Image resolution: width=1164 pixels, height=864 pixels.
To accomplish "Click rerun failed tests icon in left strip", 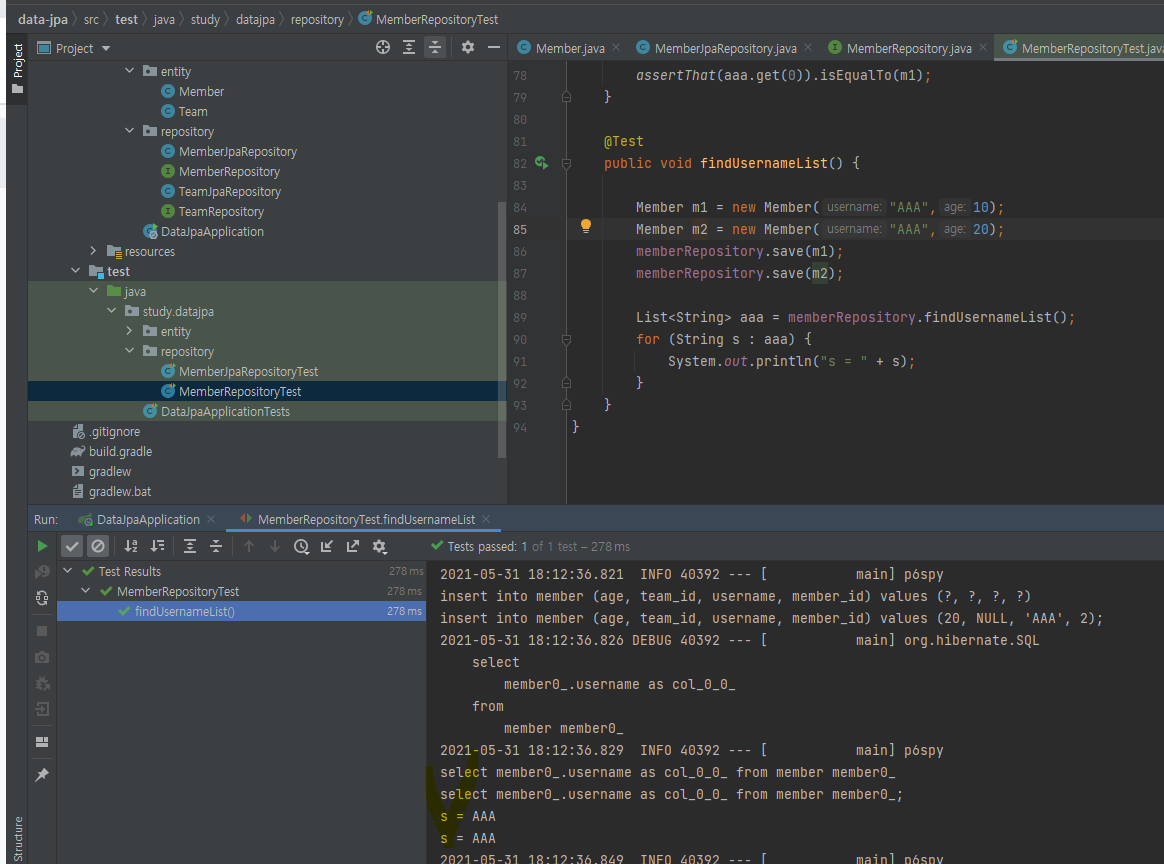I will click(x=42, y=572).
